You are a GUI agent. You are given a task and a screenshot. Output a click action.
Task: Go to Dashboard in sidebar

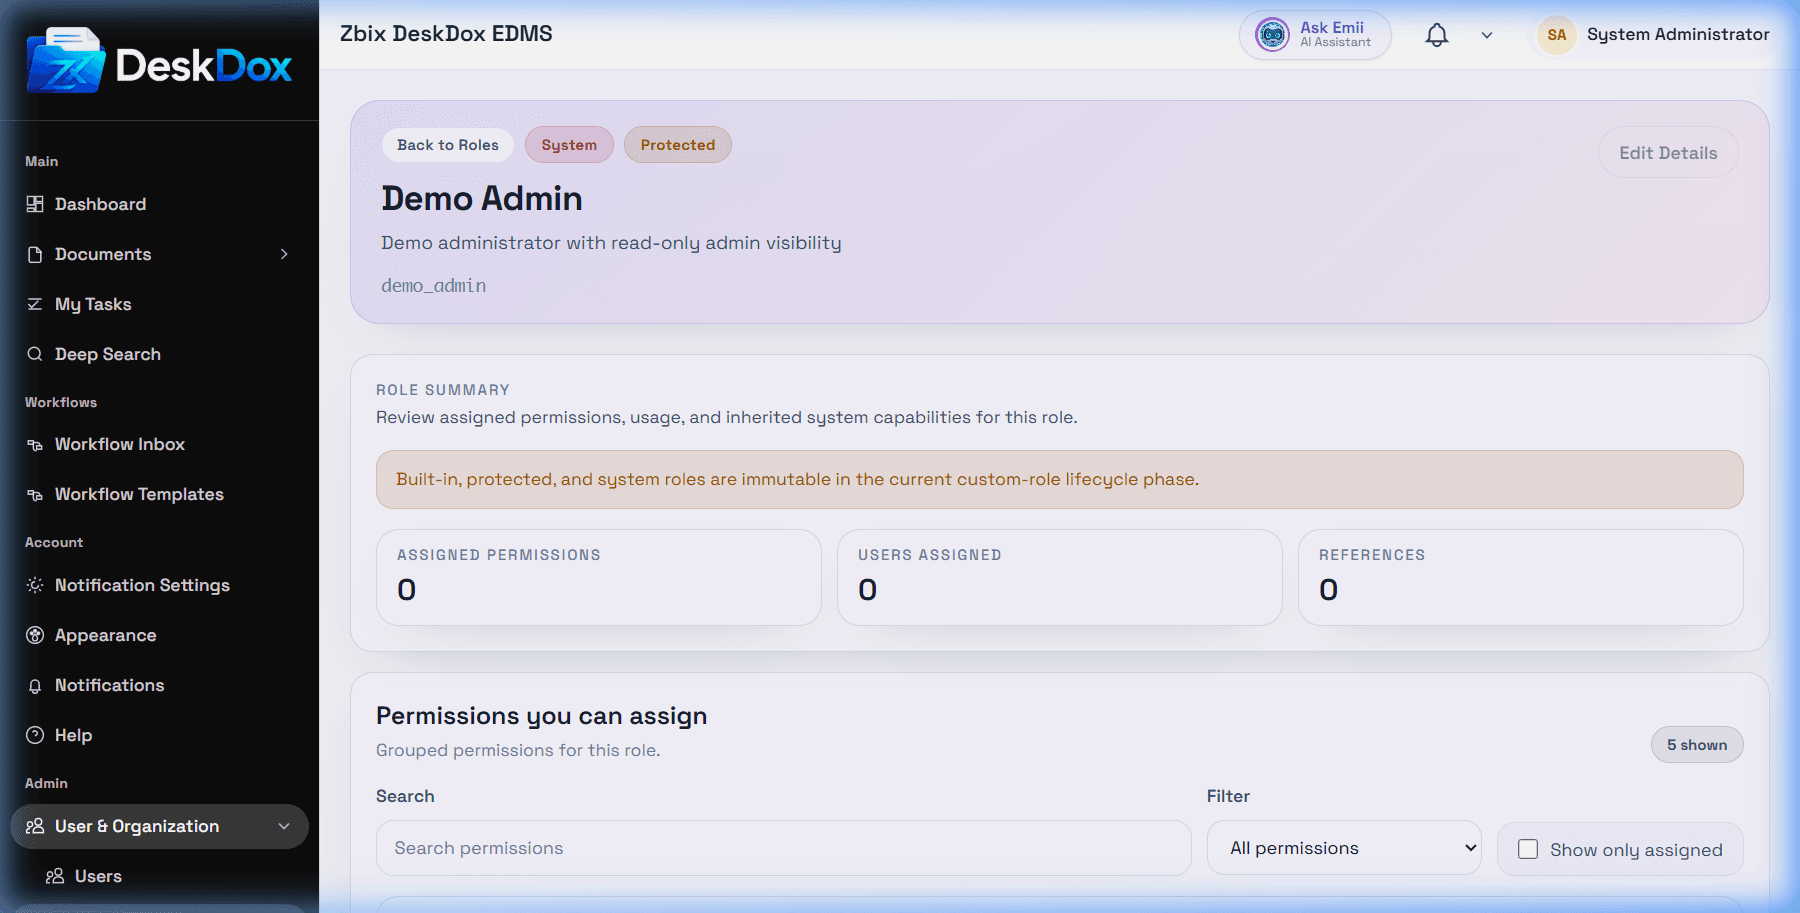point(160,204)
